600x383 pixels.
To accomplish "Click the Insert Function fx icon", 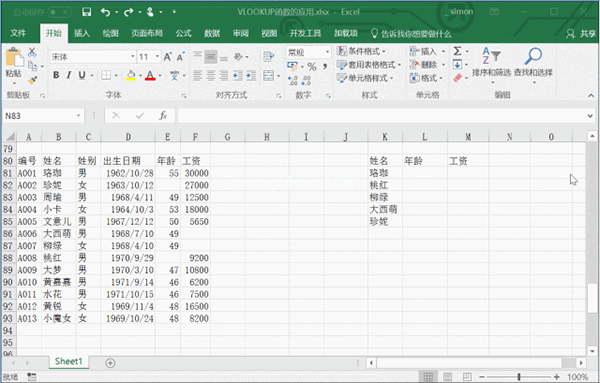I will (163, 115).
